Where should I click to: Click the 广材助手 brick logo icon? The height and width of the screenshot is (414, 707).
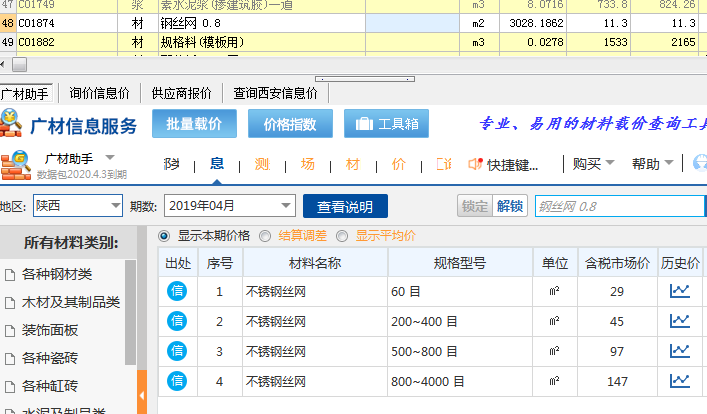pos(16,166)
